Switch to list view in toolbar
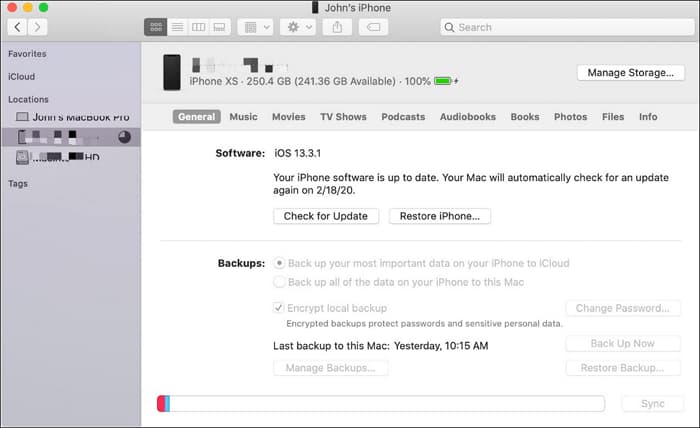Image resolution: width=700 pixels, height=428 pixels. pyautogui.click(x=177, y=27)
